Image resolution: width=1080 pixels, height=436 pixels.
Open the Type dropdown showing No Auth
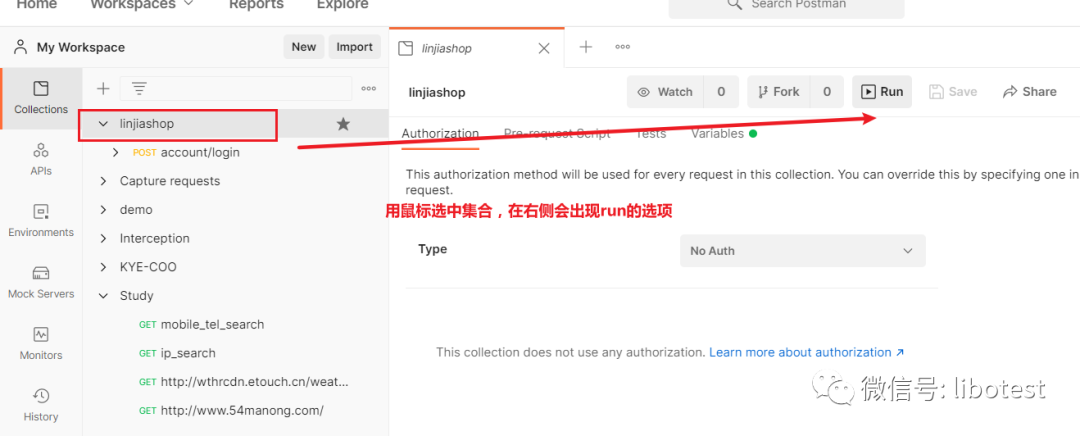(802, 251)
